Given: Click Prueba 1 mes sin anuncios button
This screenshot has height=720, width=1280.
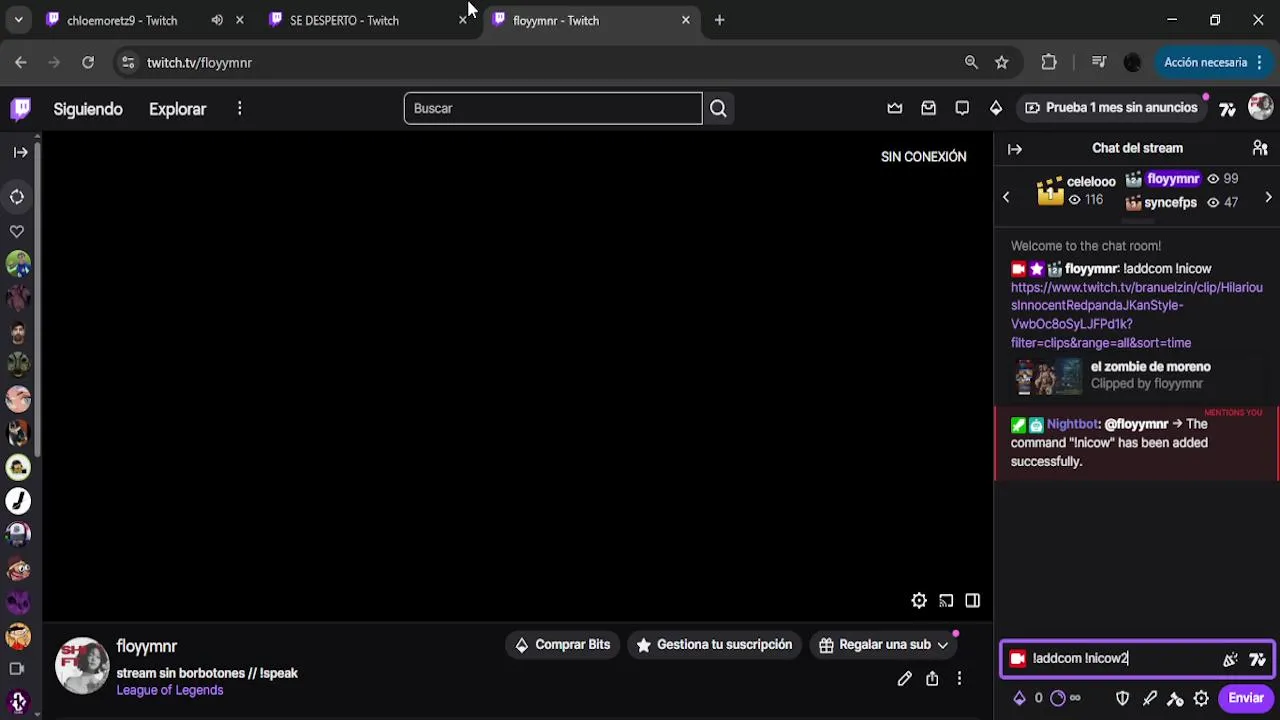Looking at the screenshot, I should (1111, 108).
